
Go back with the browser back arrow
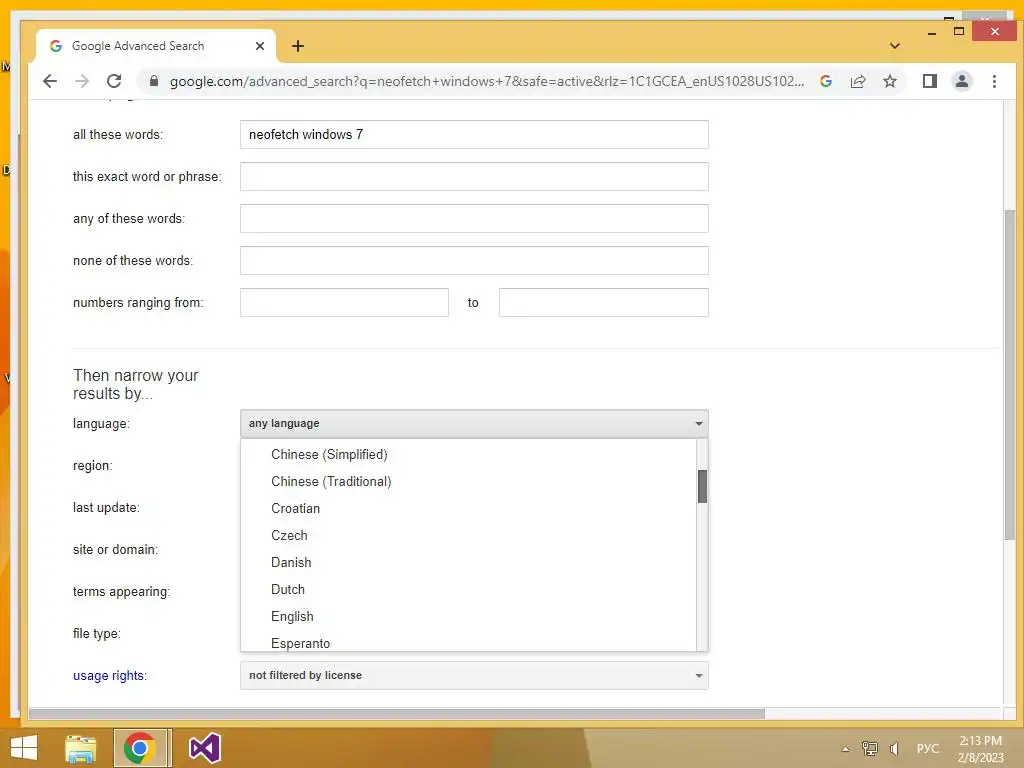point(50,81)
